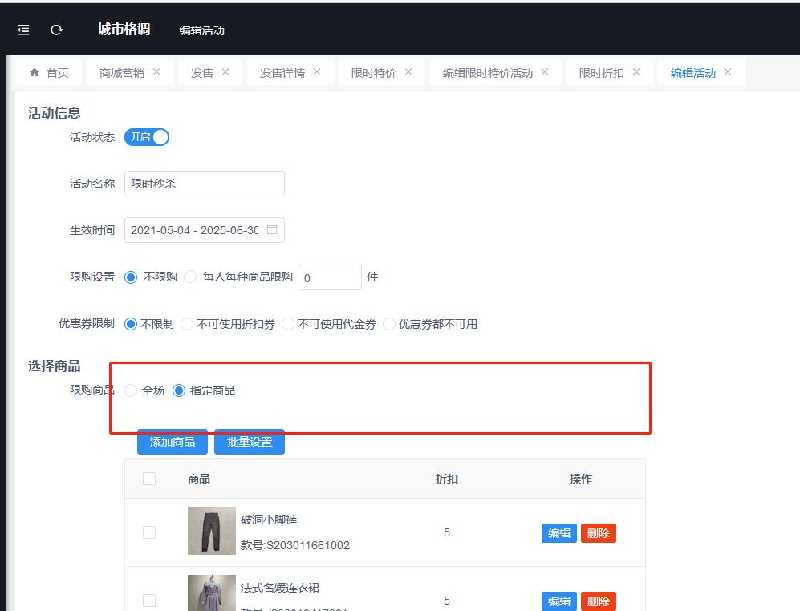Choose 不可使用折扣券 coupon restriction option

pos(189,324)
